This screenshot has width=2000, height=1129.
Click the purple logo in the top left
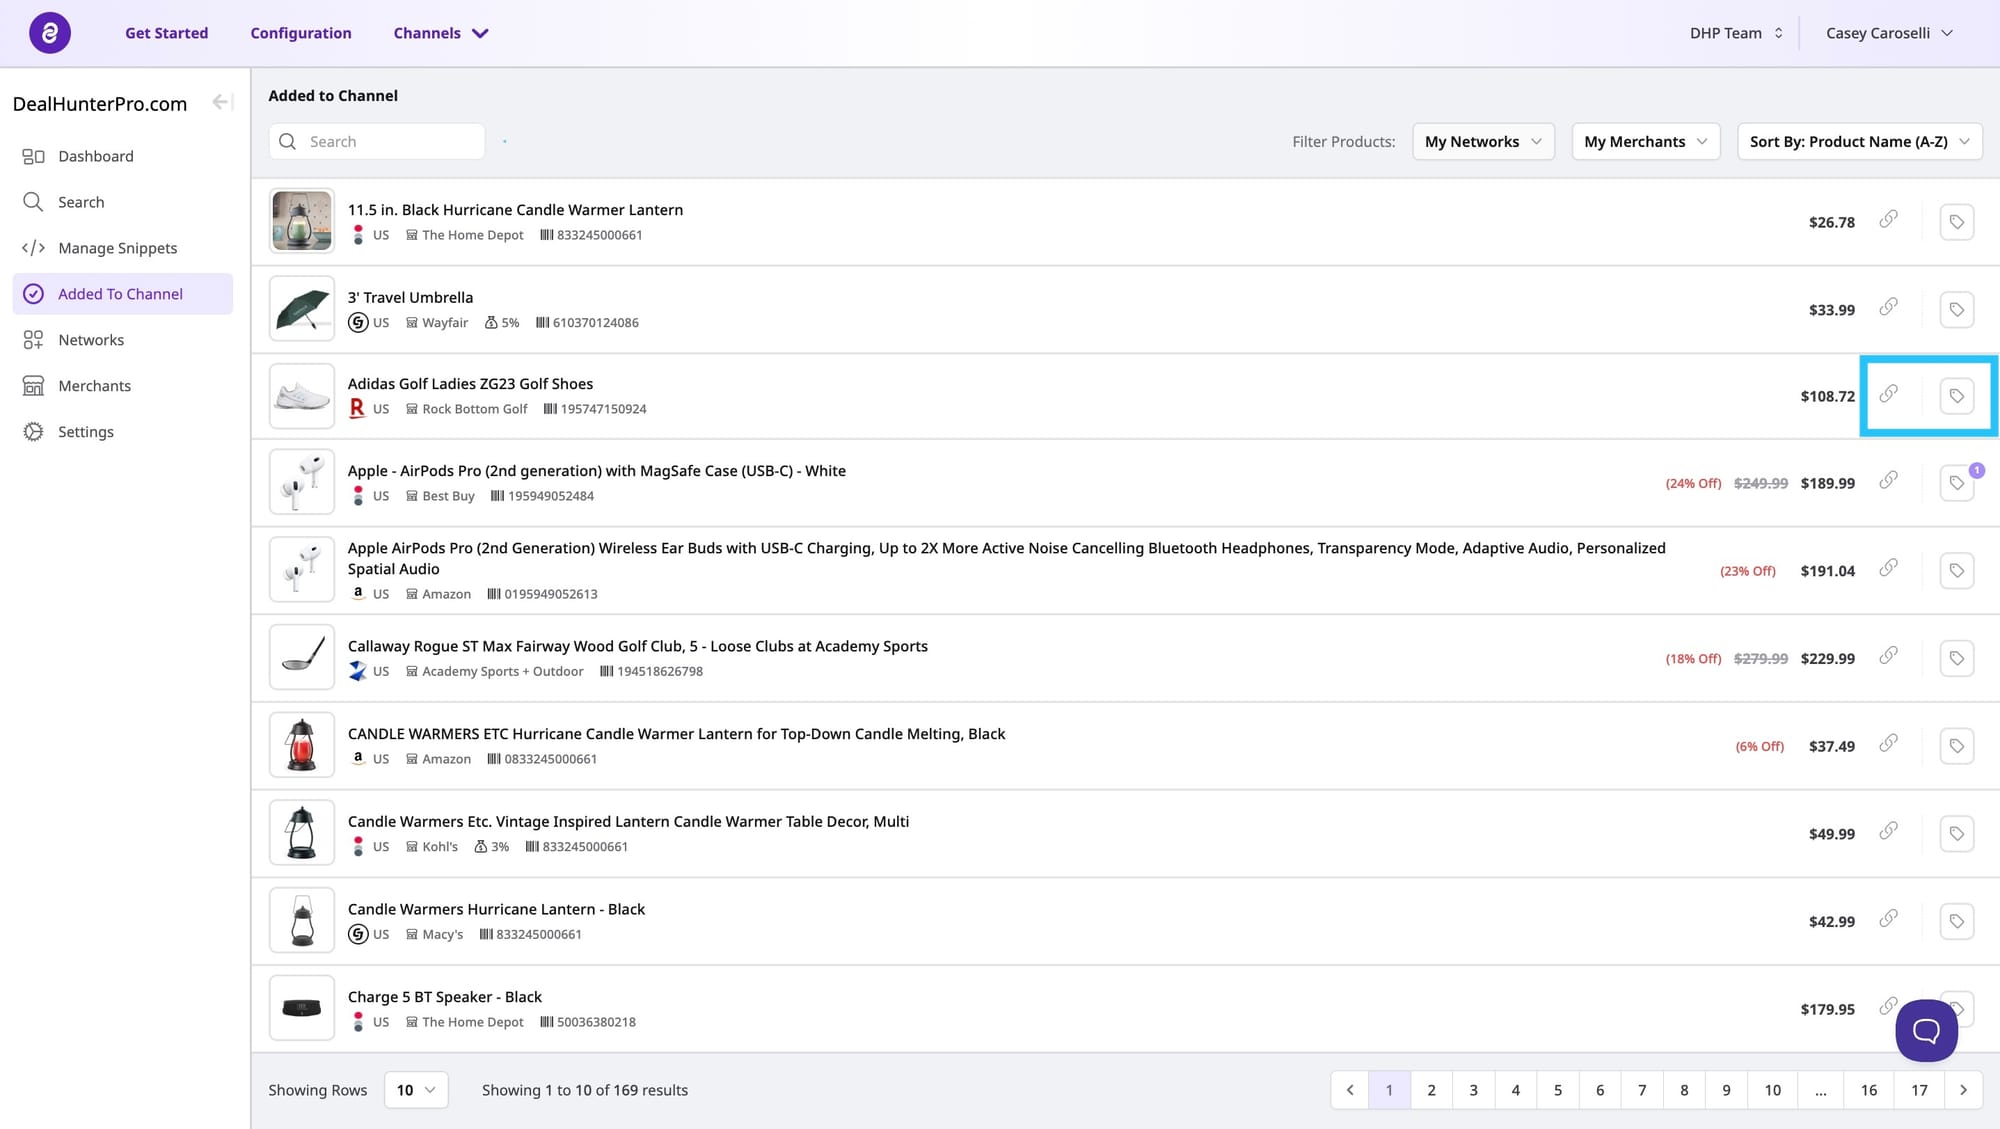(50, 33)
